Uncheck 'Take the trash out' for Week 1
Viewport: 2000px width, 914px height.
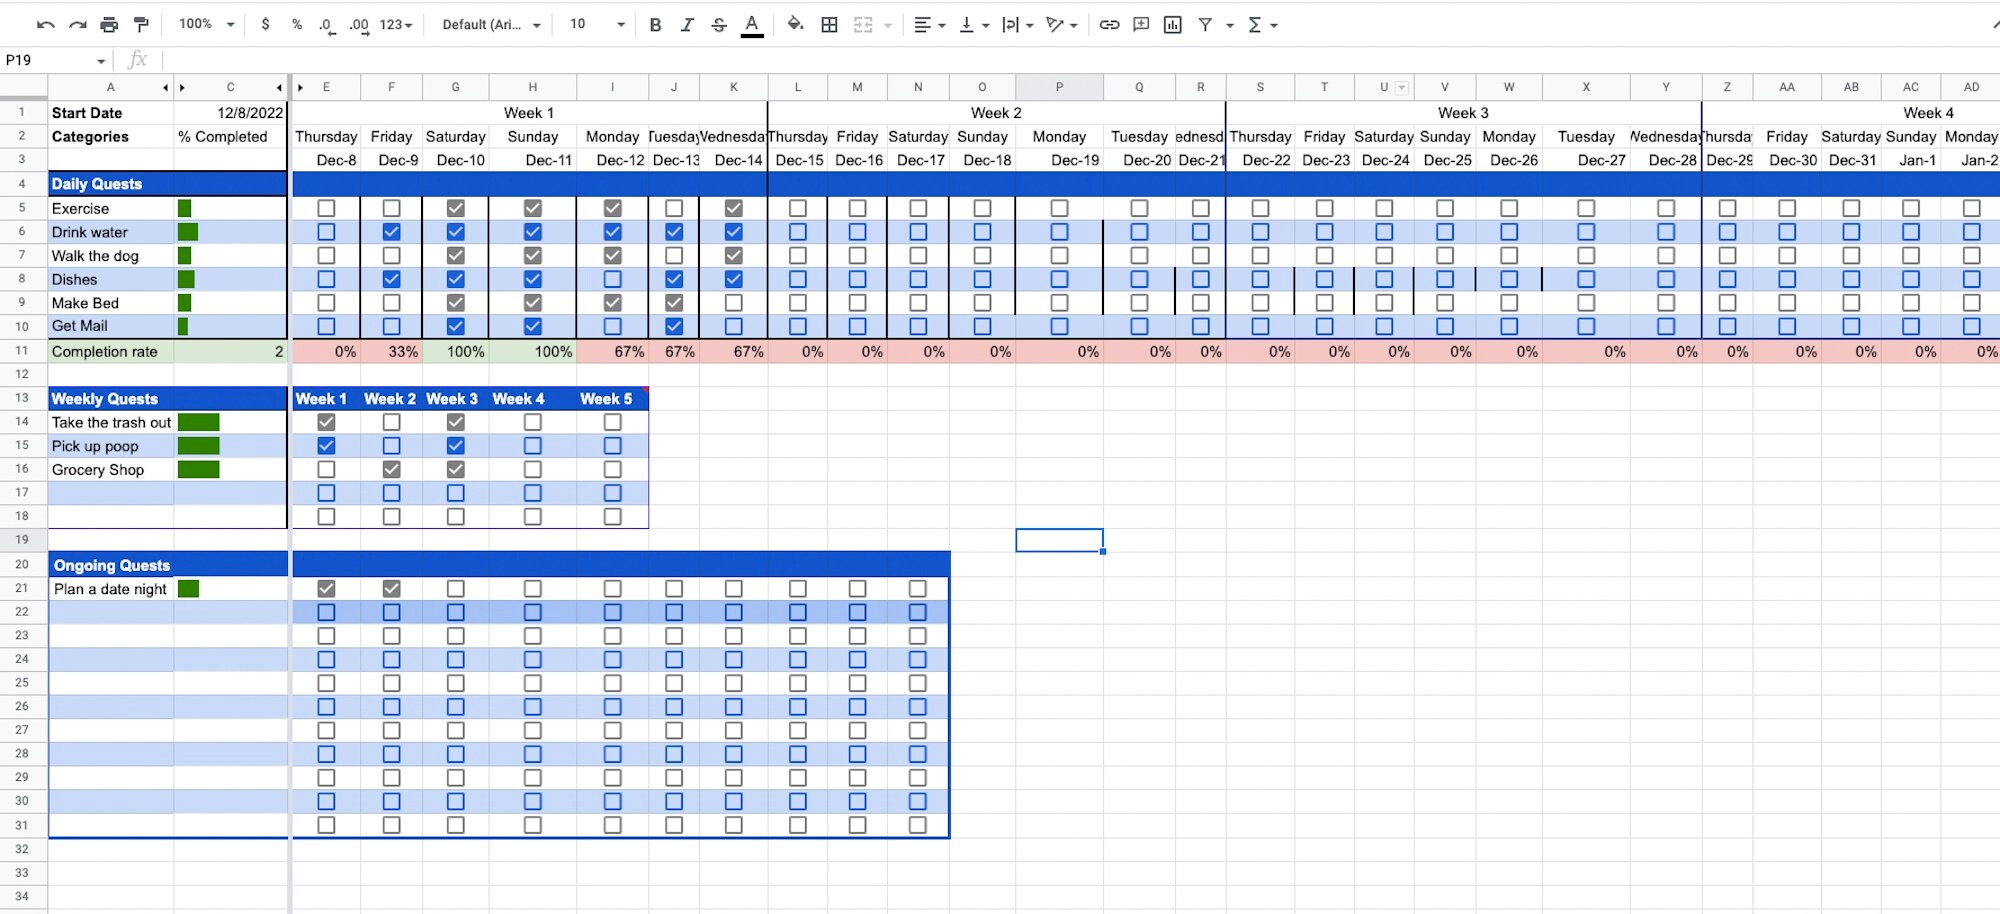(325, 422)
